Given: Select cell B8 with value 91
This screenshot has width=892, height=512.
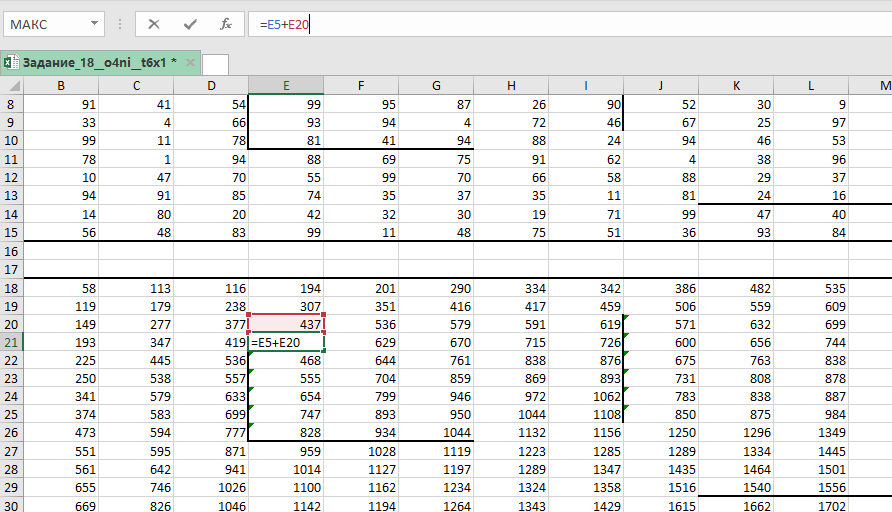Looking at the screenshot, I should click(x=61, y=104).
